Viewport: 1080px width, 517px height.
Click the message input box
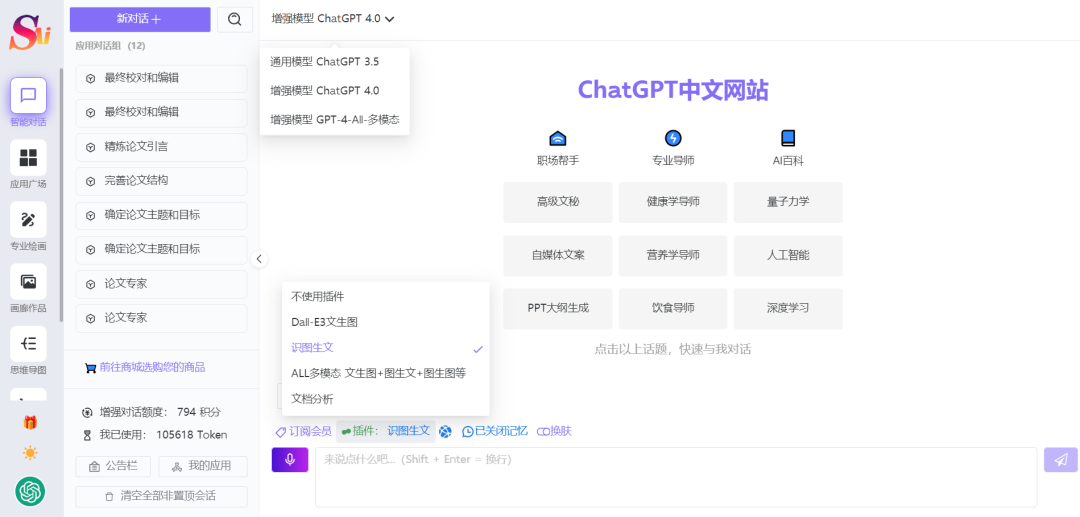tap(676, 477)
